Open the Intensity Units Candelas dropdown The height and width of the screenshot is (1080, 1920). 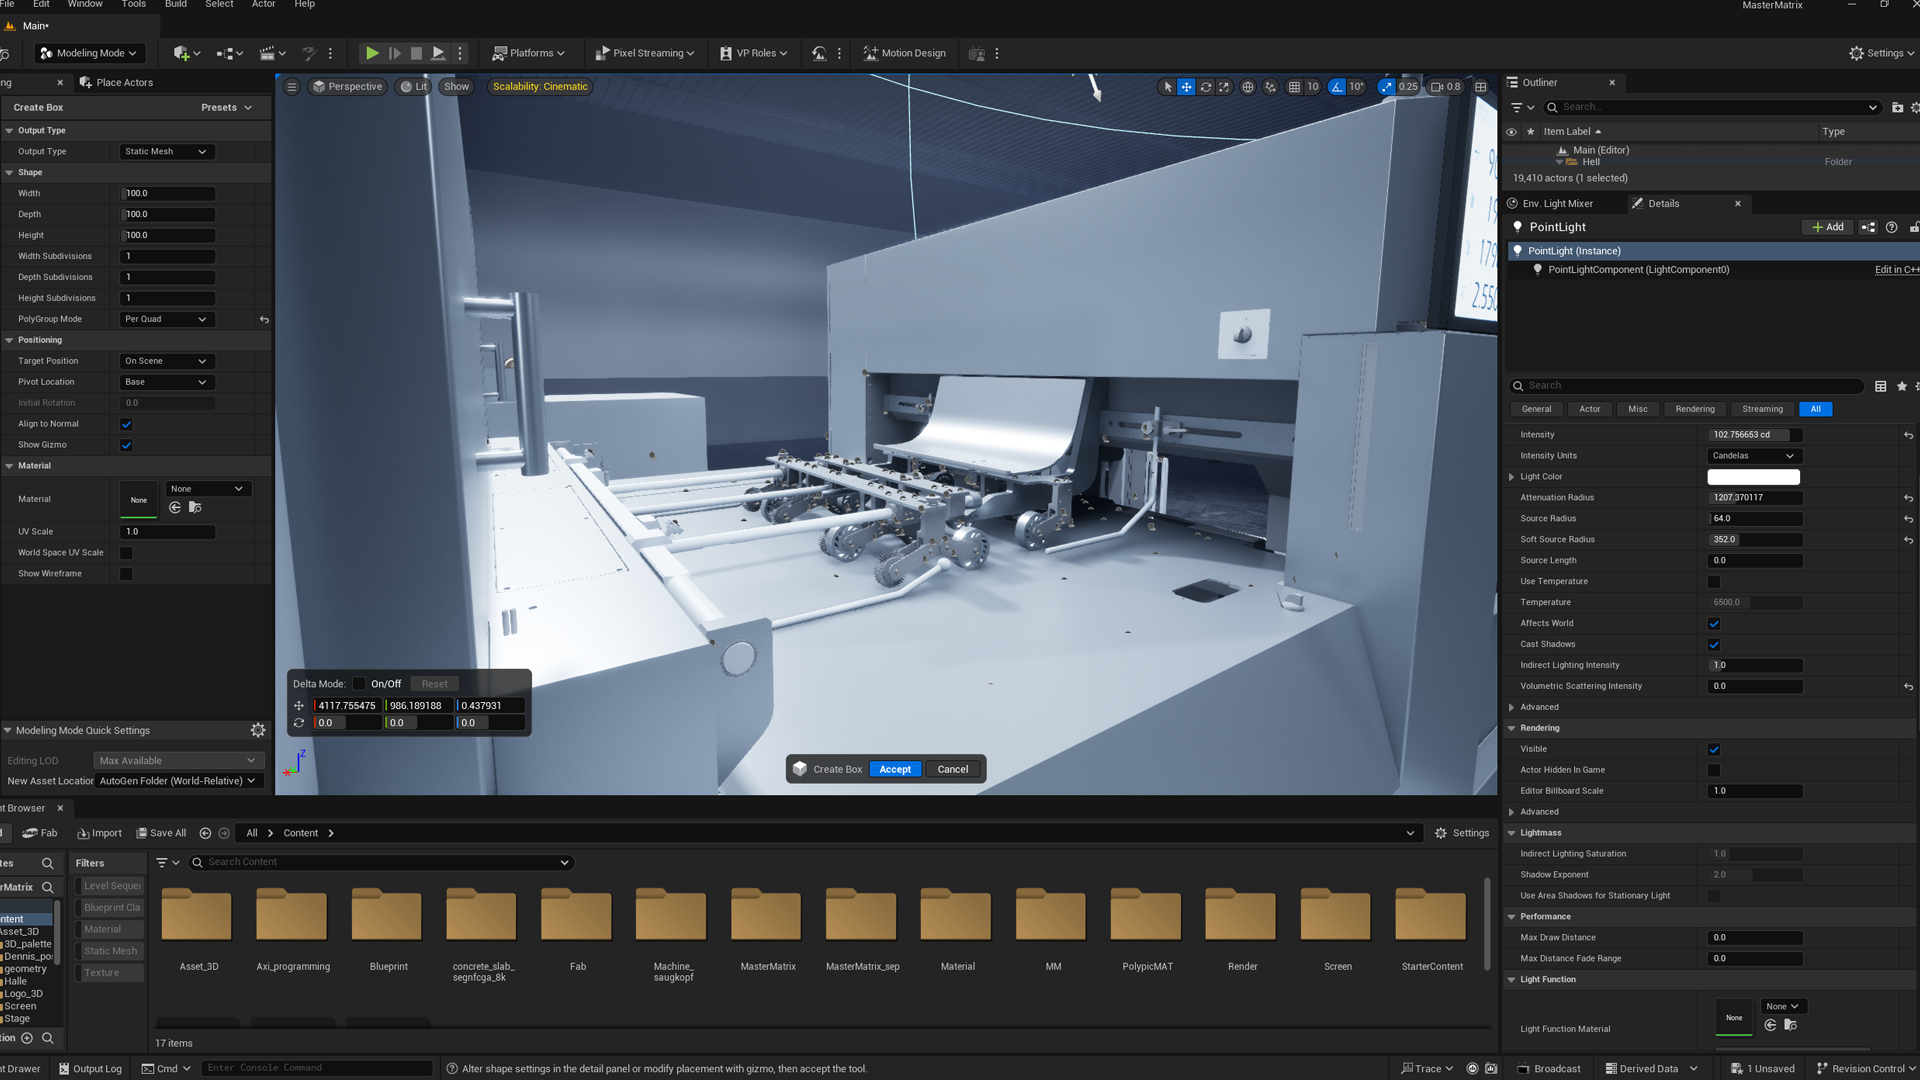point(1753,456)
